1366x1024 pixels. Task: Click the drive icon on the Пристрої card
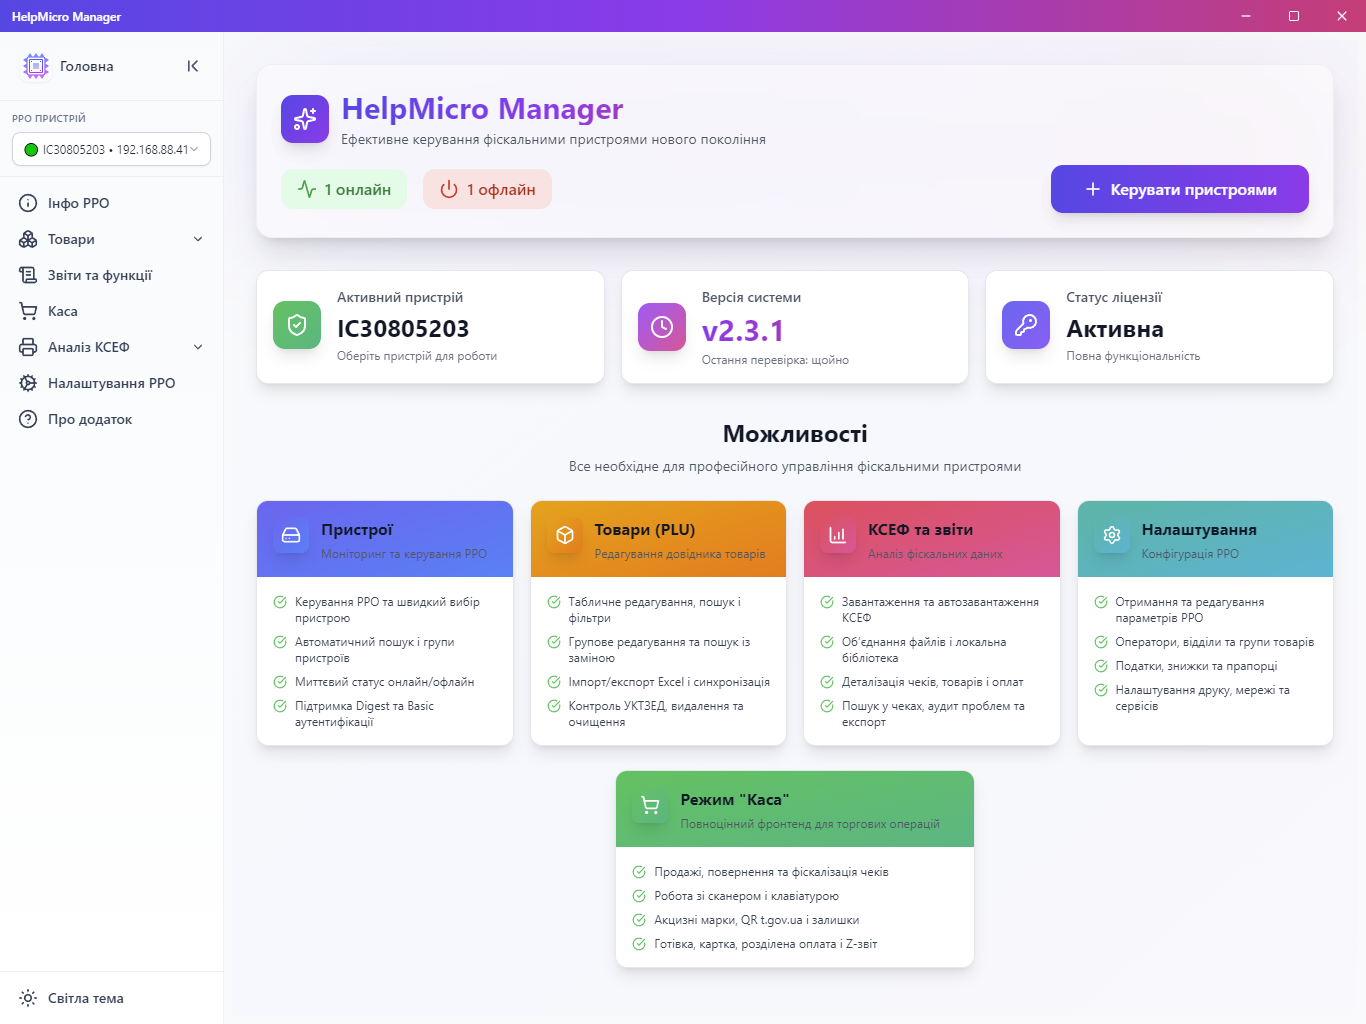(291, 535)
